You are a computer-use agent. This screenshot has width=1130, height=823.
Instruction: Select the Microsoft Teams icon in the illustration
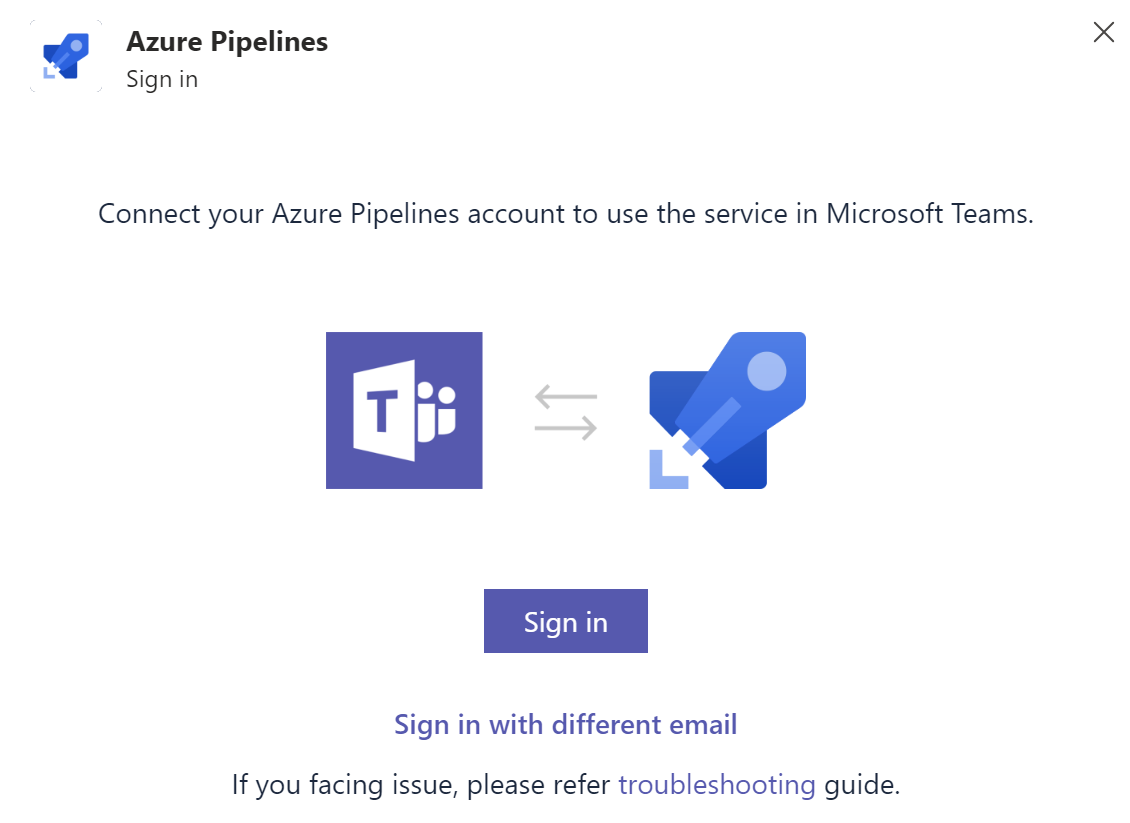coord(404,410)
